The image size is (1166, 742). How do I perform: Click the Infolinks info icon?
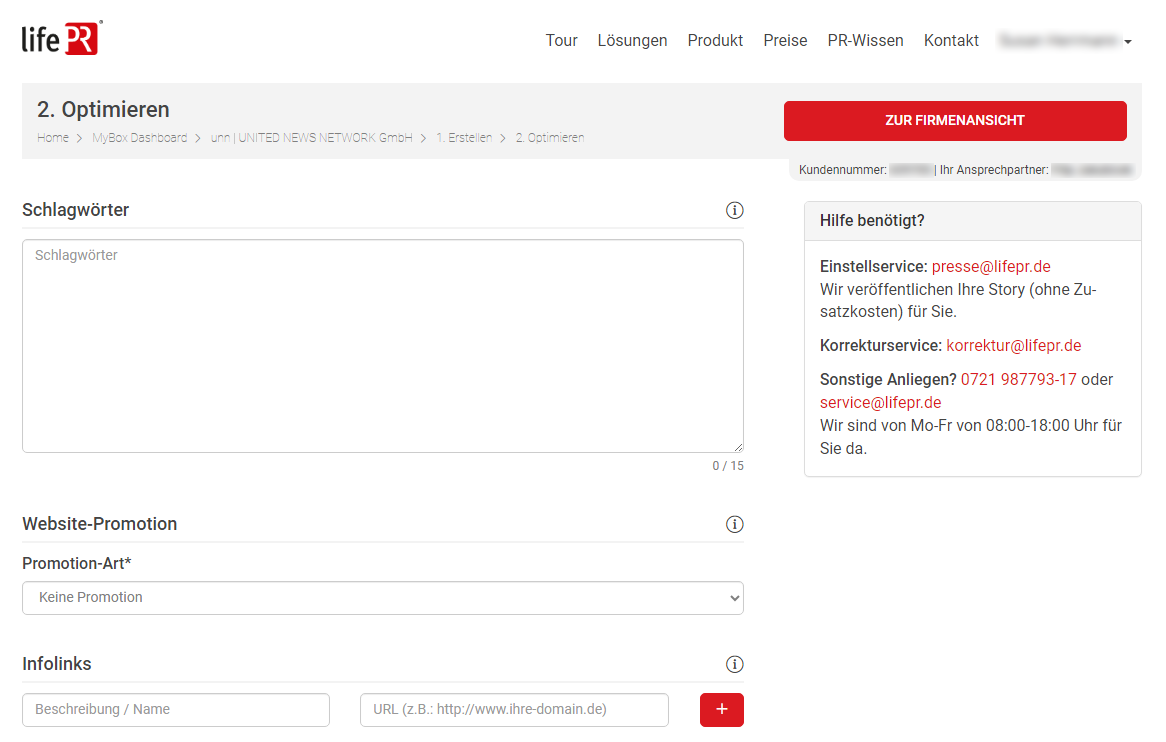pos(734,664)
